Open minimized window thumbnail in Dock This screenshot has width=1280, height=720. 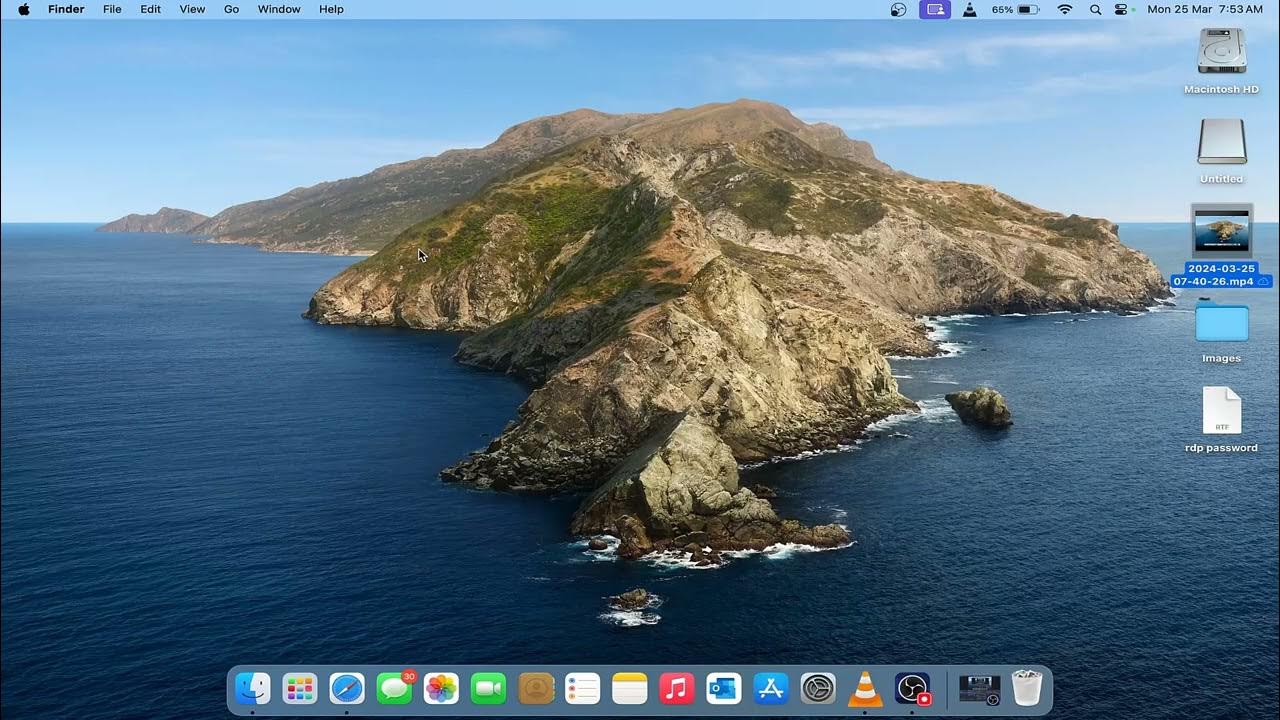pos(979,688)
